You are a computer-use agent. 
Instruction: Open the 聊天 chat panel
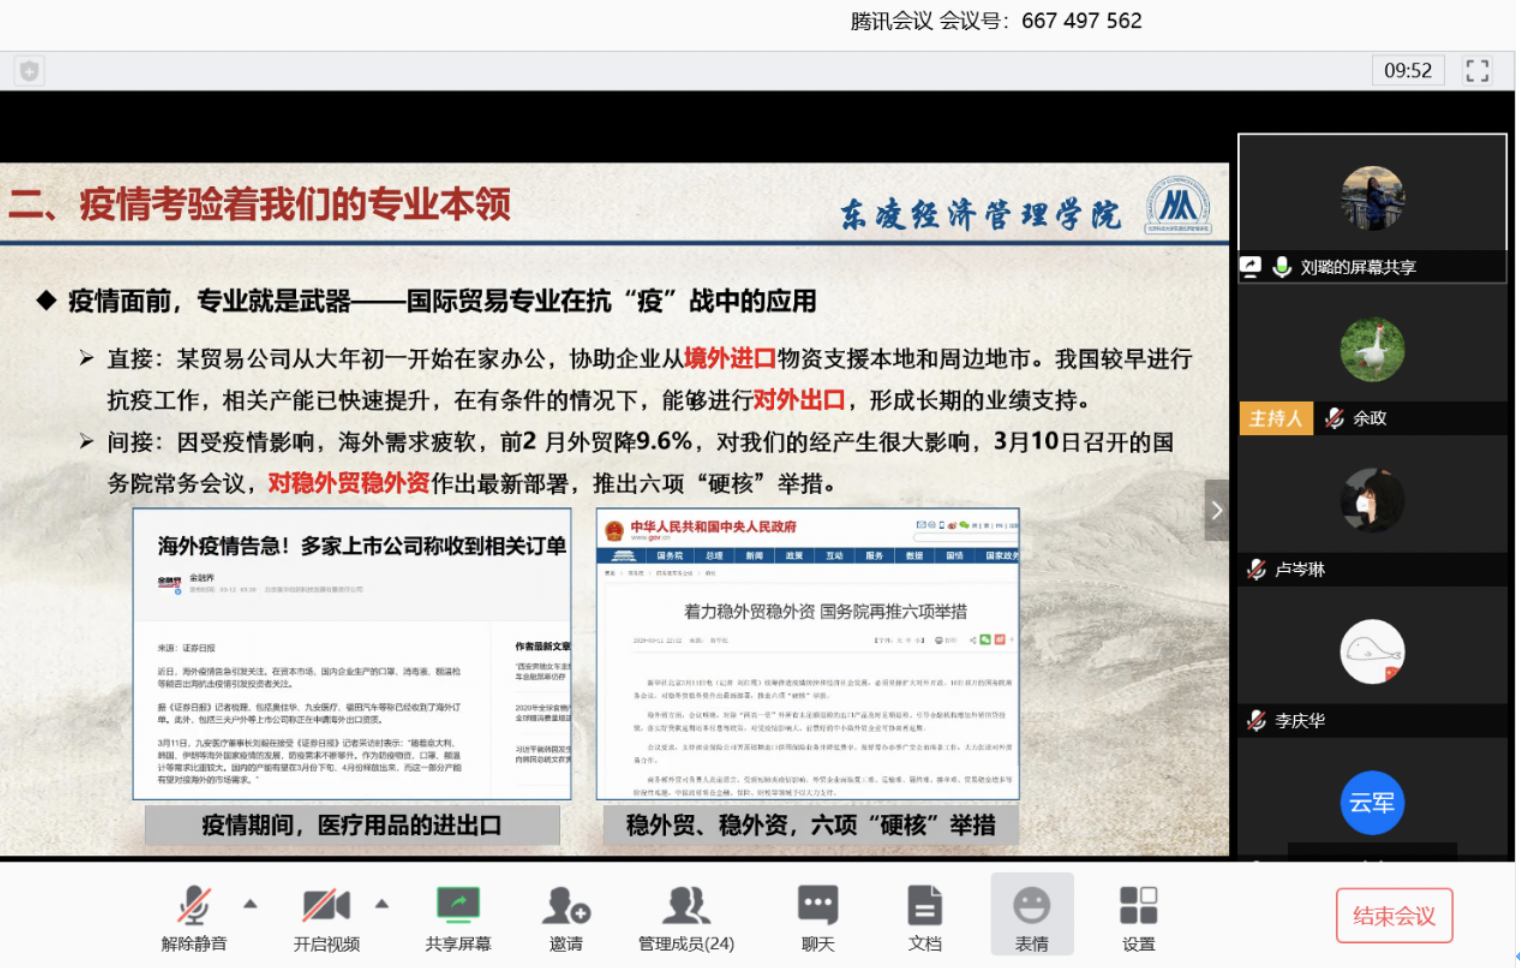coord(817,917)
